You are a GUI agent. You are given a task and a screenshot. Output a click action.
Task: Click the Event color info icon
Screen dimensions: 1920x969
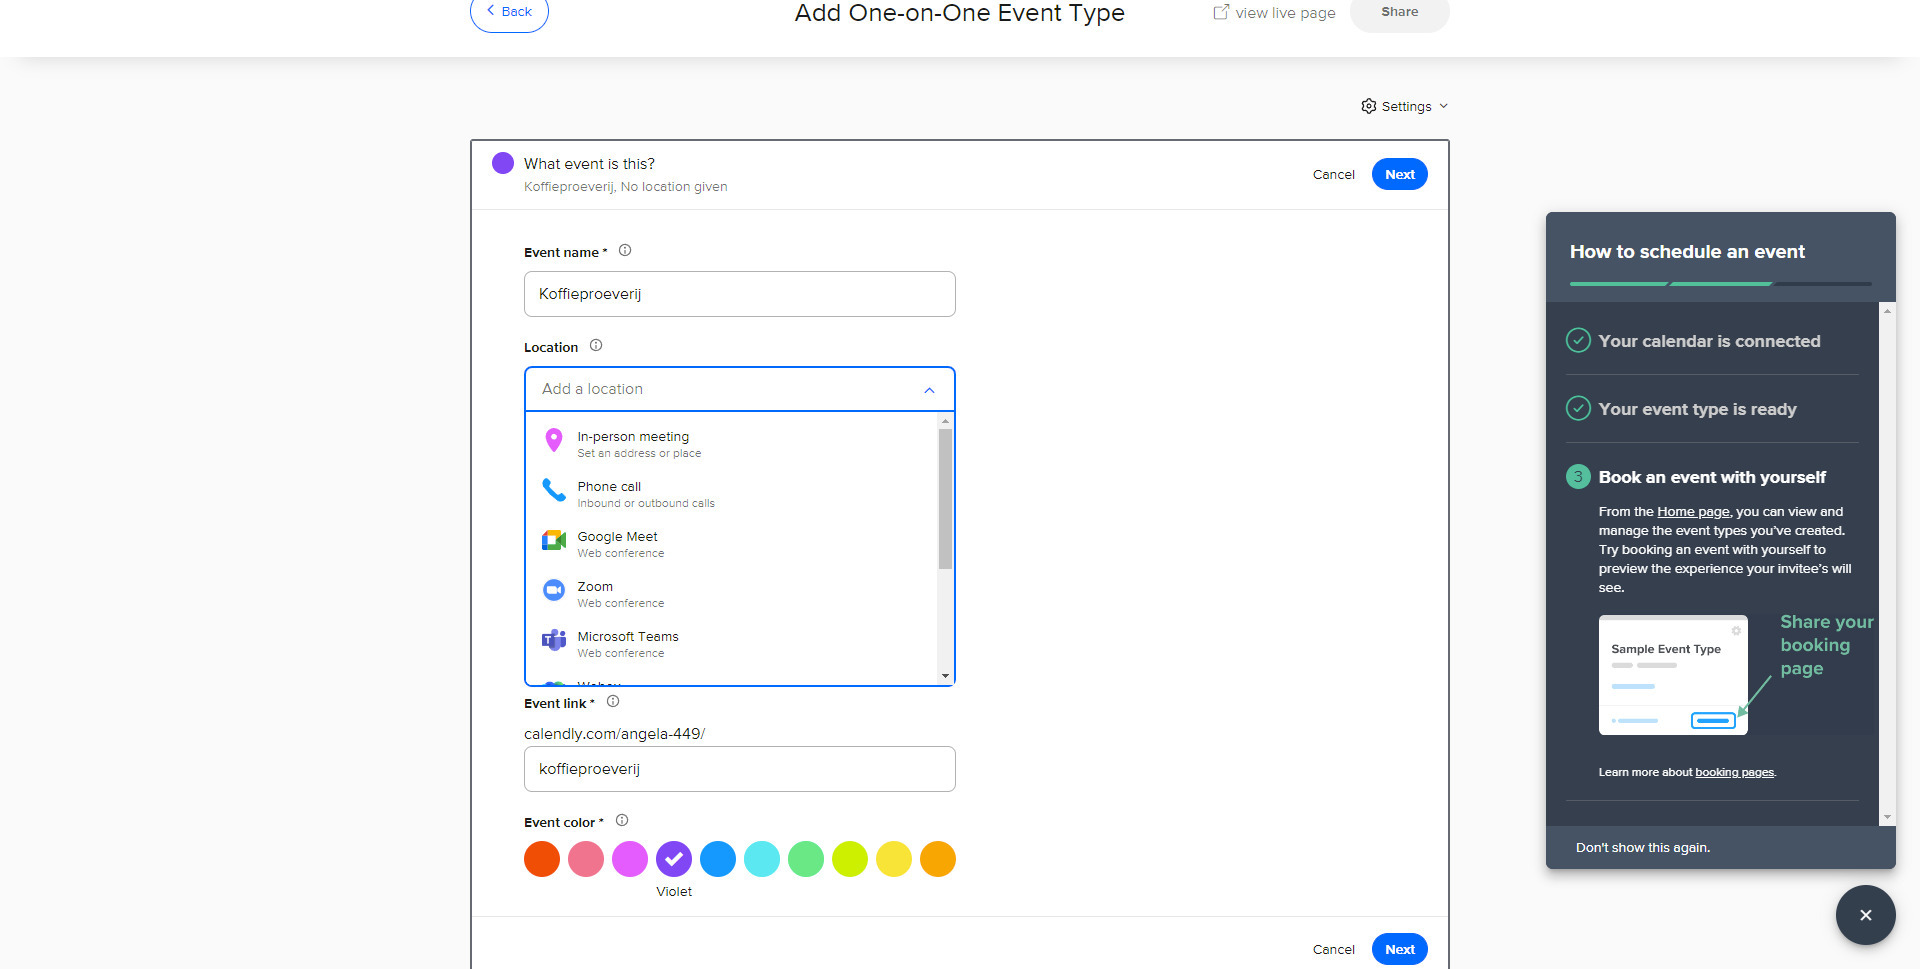(x=622, y=821)
